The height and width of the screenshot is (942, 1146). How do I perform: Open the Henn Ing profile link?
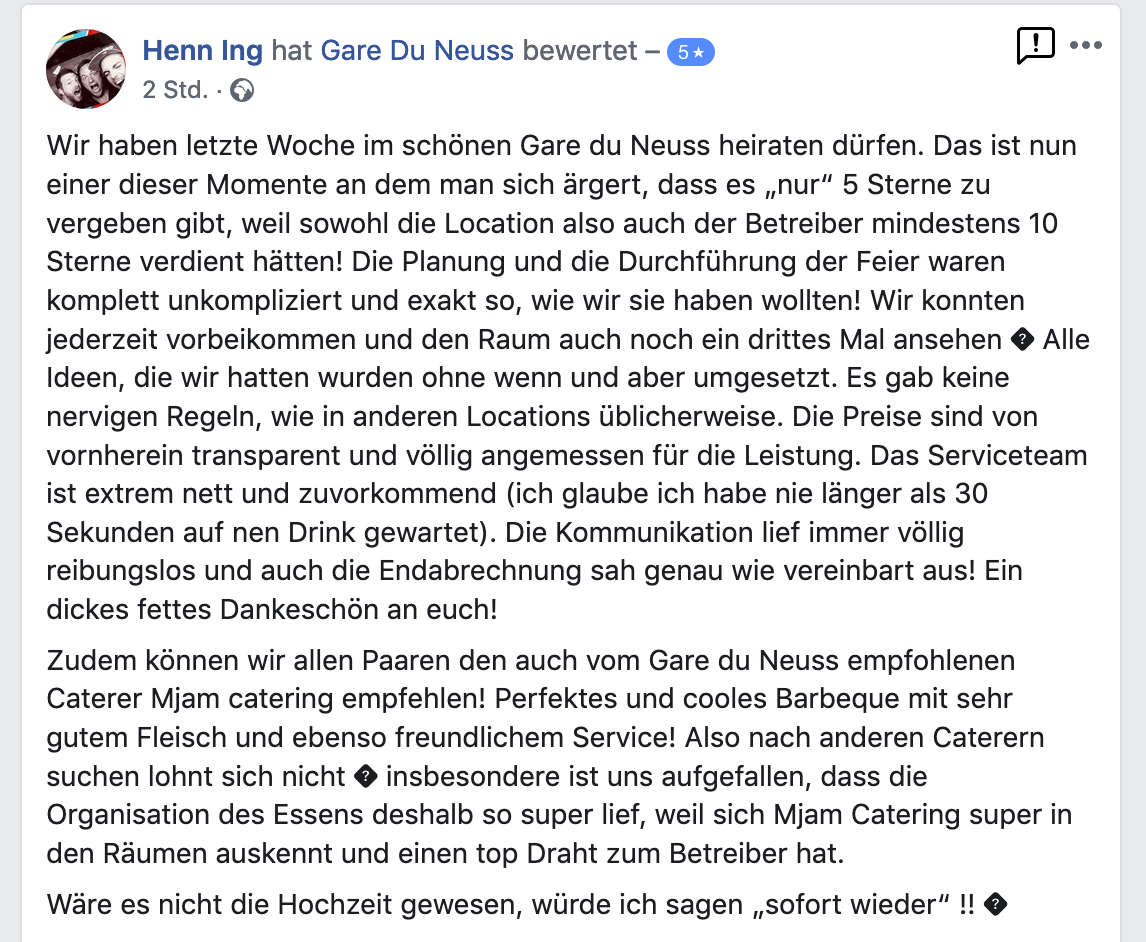pos(202,50)
